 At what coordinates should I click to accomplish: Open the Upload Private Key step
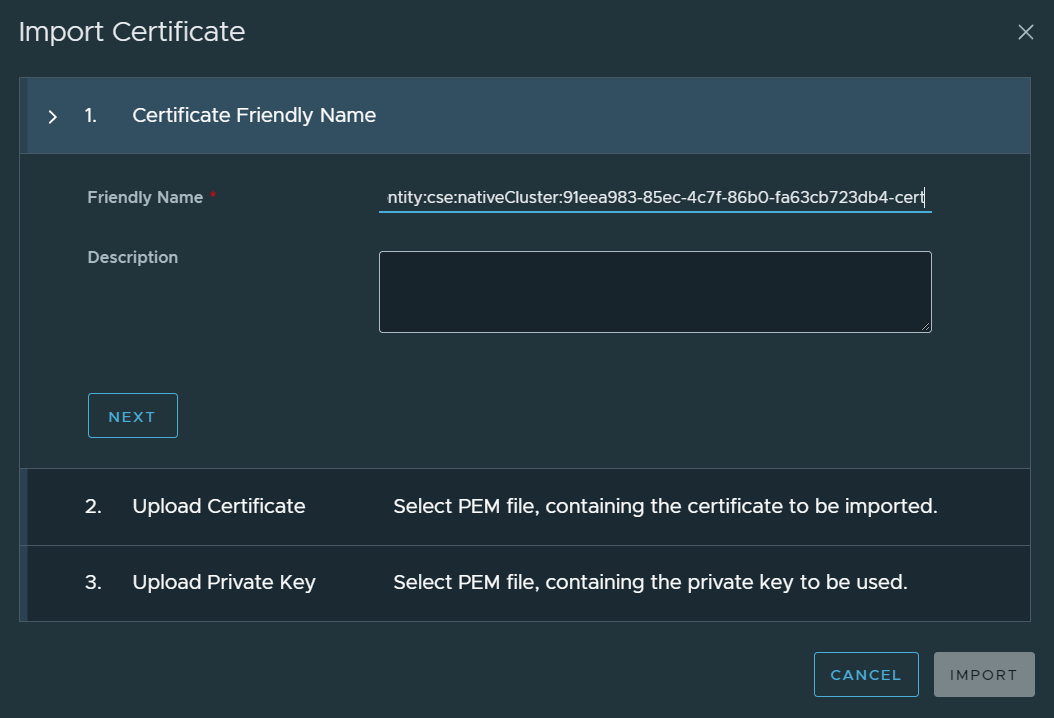(x=223, y=582)
